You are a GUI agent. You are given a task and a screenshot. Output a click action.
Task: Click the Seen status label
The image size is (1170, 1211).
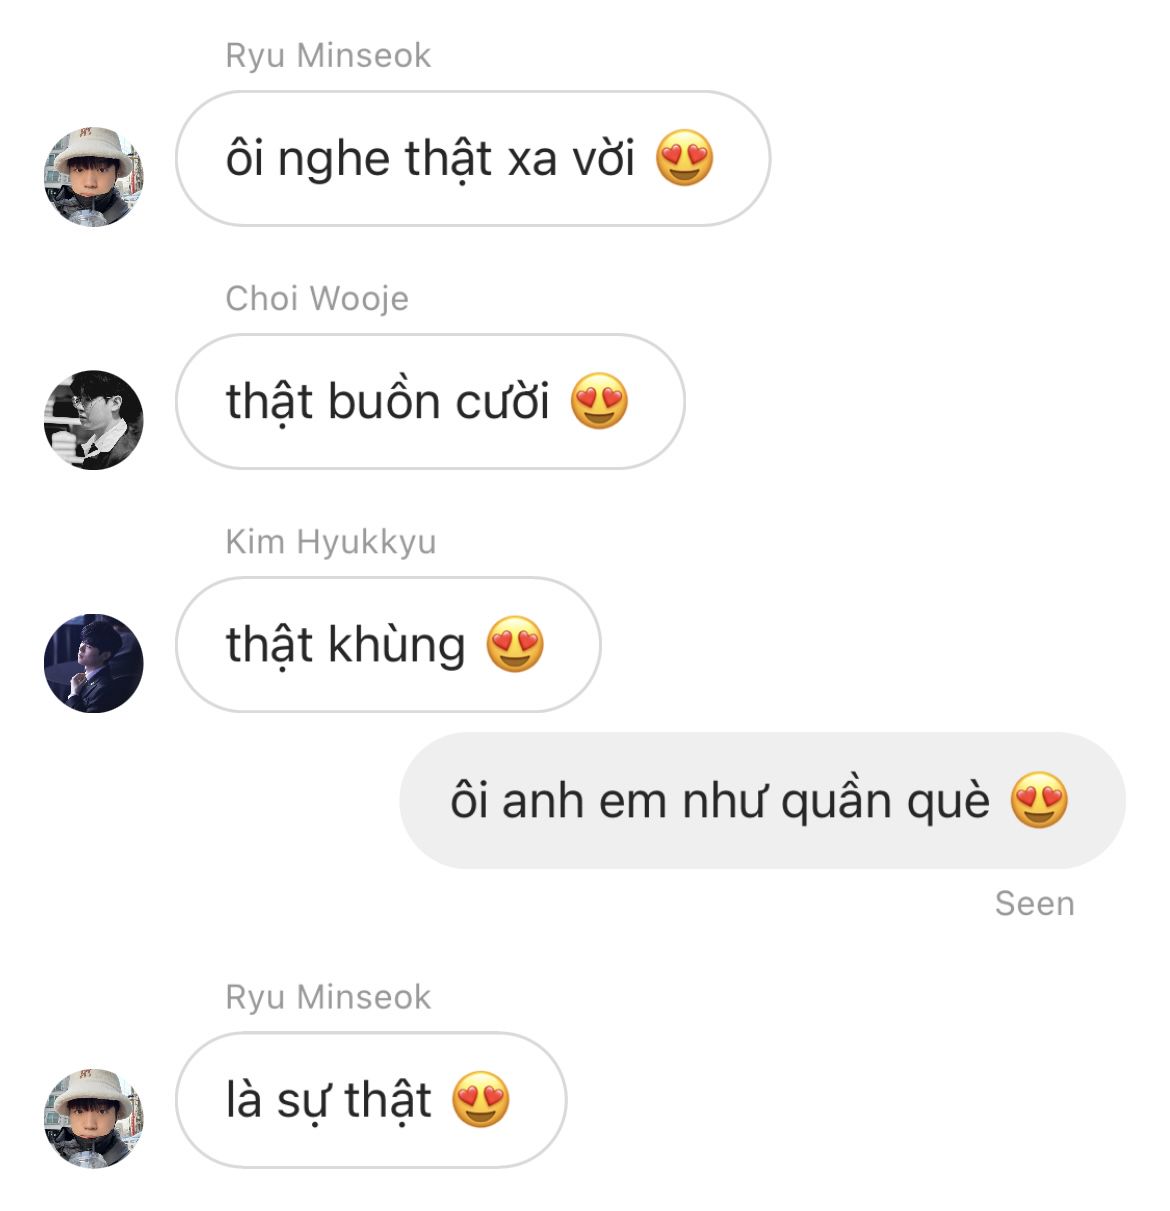coord(1035,904)
